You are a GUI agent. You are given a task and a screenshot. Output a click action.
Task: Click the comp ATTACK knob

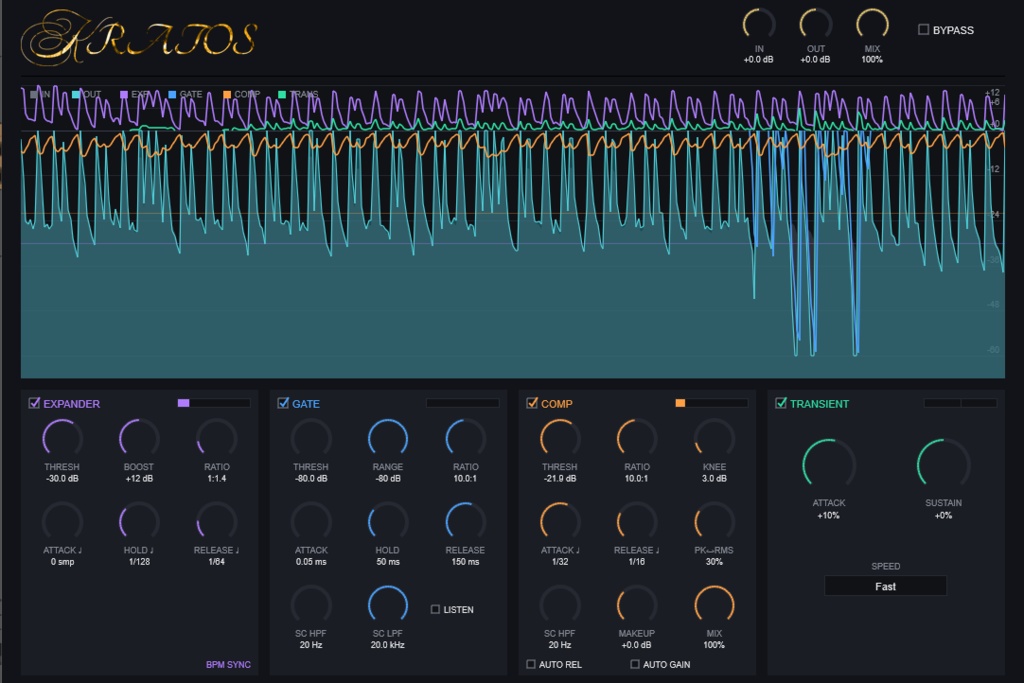click(560, 522)
